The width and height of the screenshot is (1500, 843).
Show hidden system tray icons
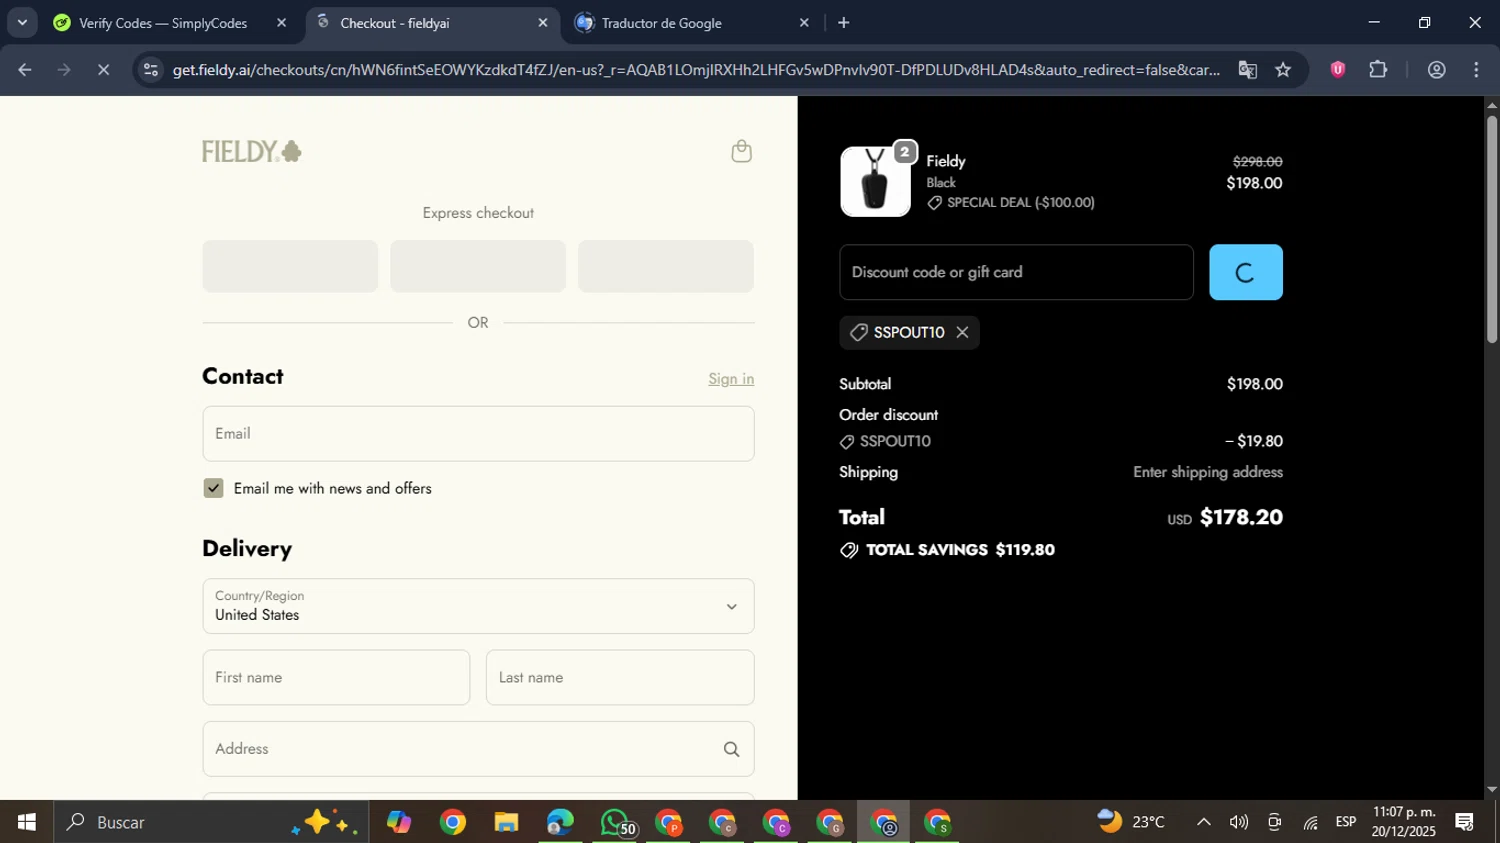tap(1204, 823)
